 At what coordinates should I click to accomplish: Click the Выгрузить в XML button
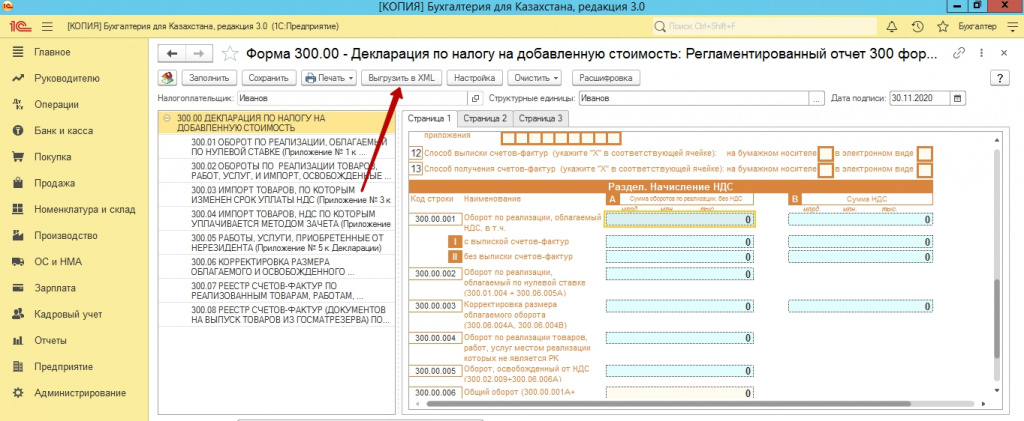402,77
